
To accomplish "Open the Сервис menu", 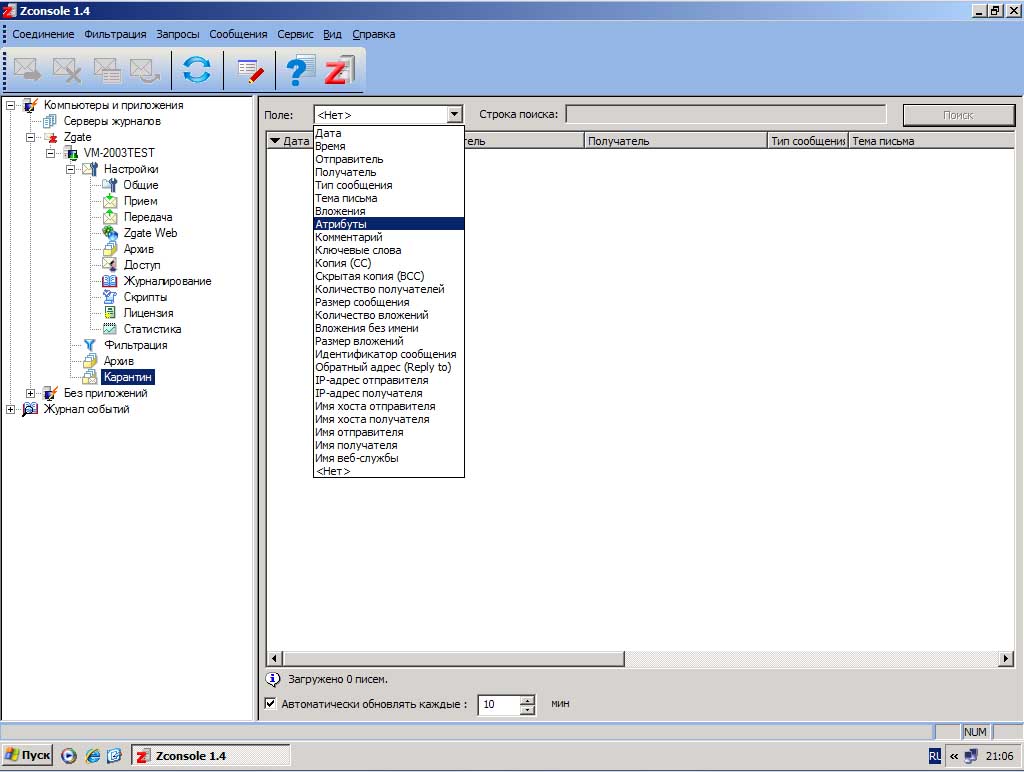I will click(295, 34).
